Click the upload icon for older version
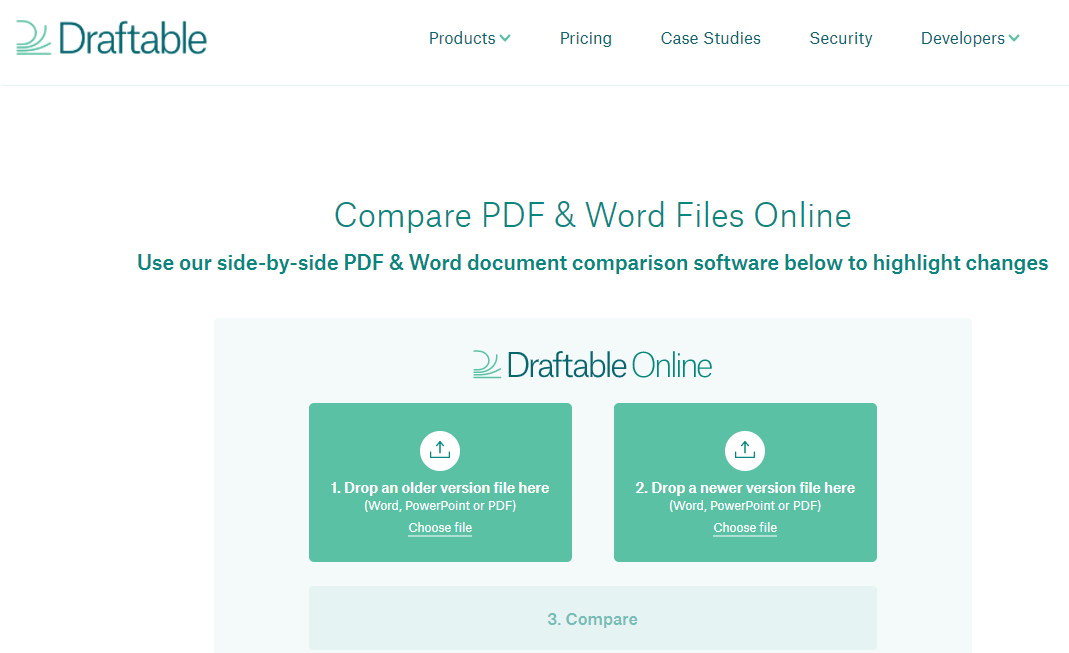This screenshot has height=653, width=1069. click(440, 450)
